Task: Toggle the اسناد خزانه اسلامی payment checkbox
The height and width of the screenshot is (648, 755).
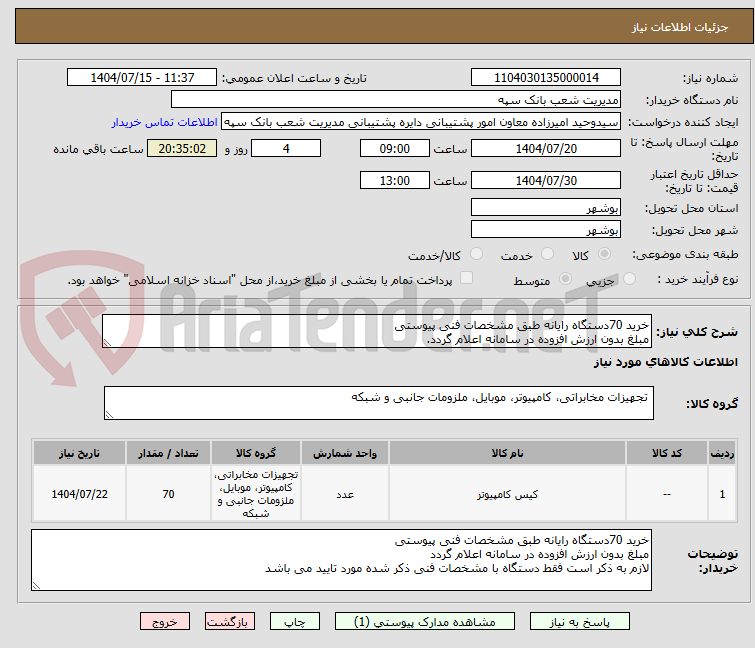Action: click(466, 278)
